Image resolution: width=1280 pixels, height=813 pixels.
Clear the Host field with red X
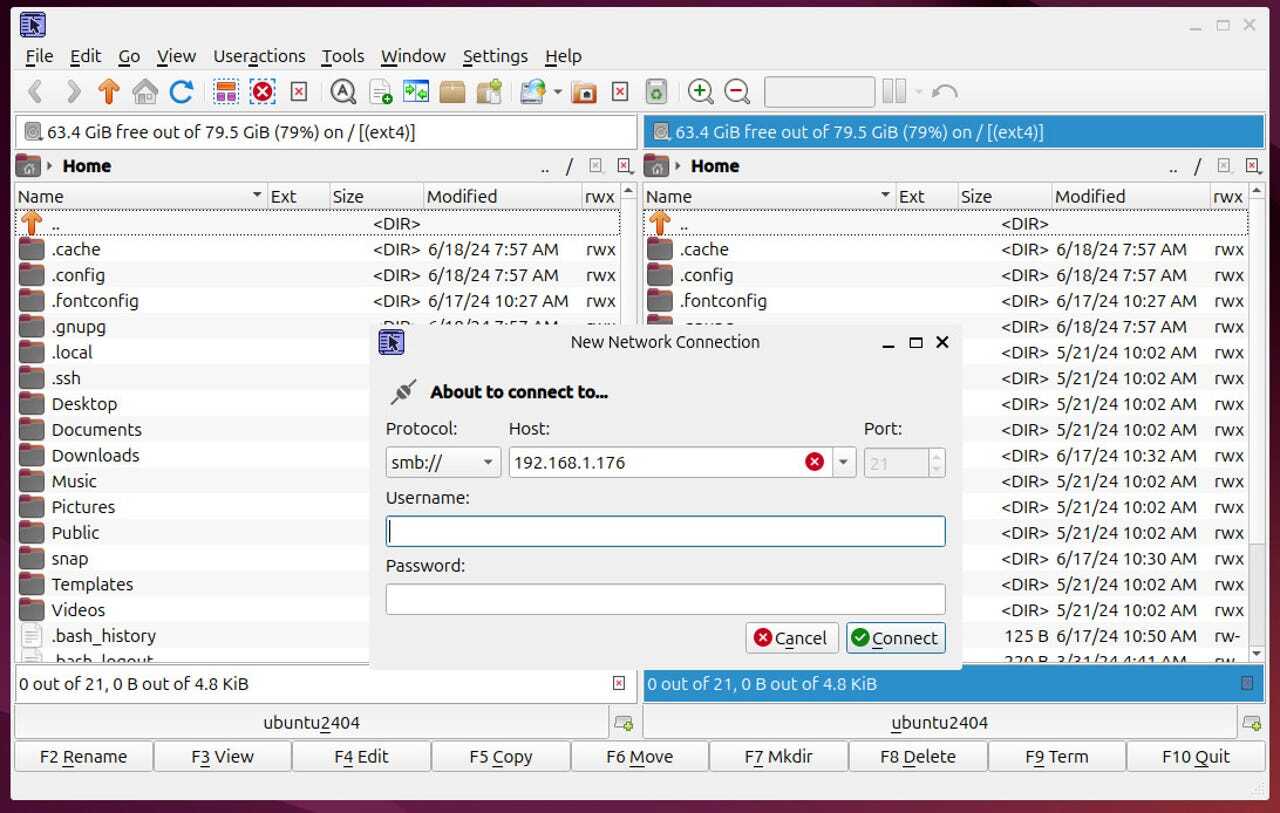815,462
